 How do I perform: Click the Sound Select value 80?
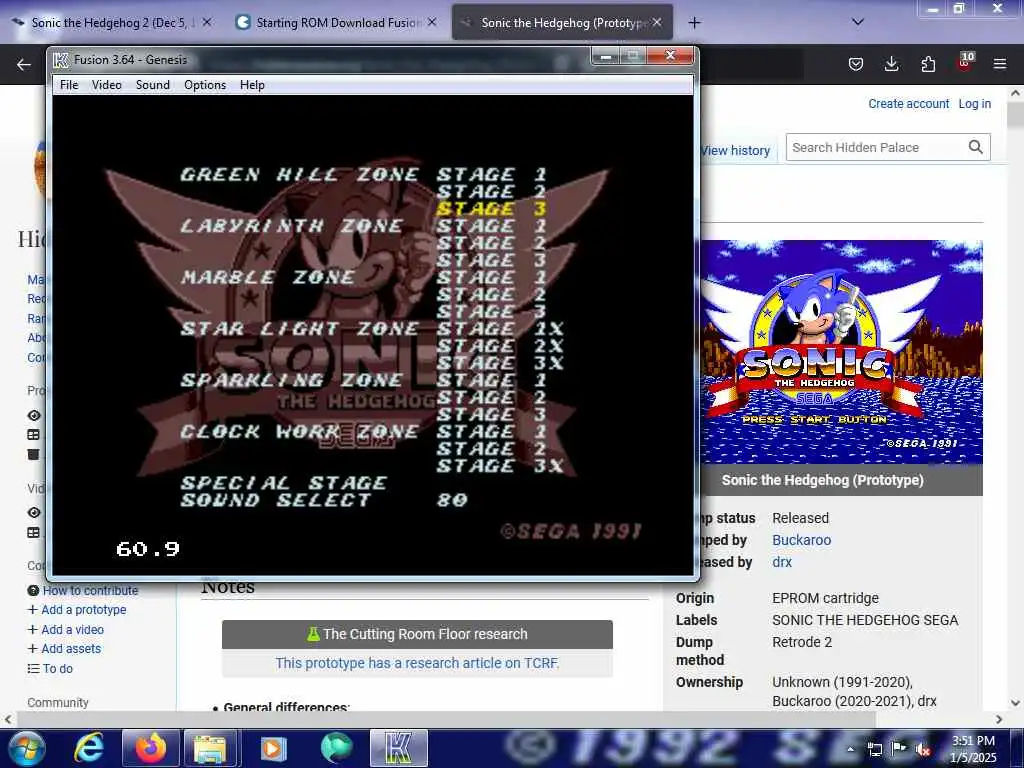[452, 500]
